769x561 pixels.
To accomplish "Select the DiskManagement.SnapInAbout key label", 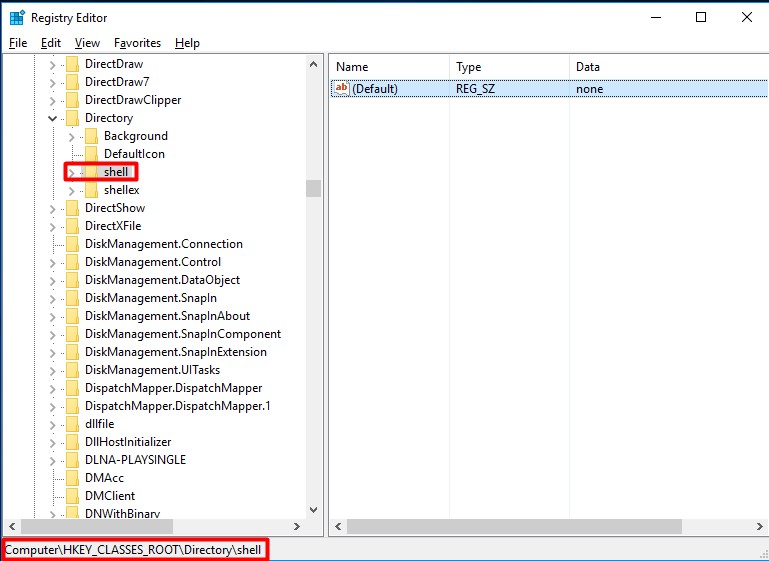I will click(x=167, y=316).
